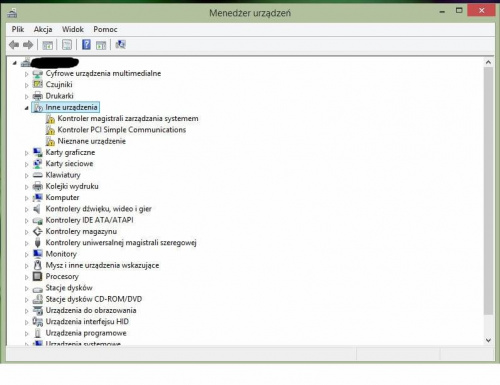Open the Akcja menu
Image resolution: width=500 pixels, height=385 pixels.
pyautogui.click(x=43, y=29)
